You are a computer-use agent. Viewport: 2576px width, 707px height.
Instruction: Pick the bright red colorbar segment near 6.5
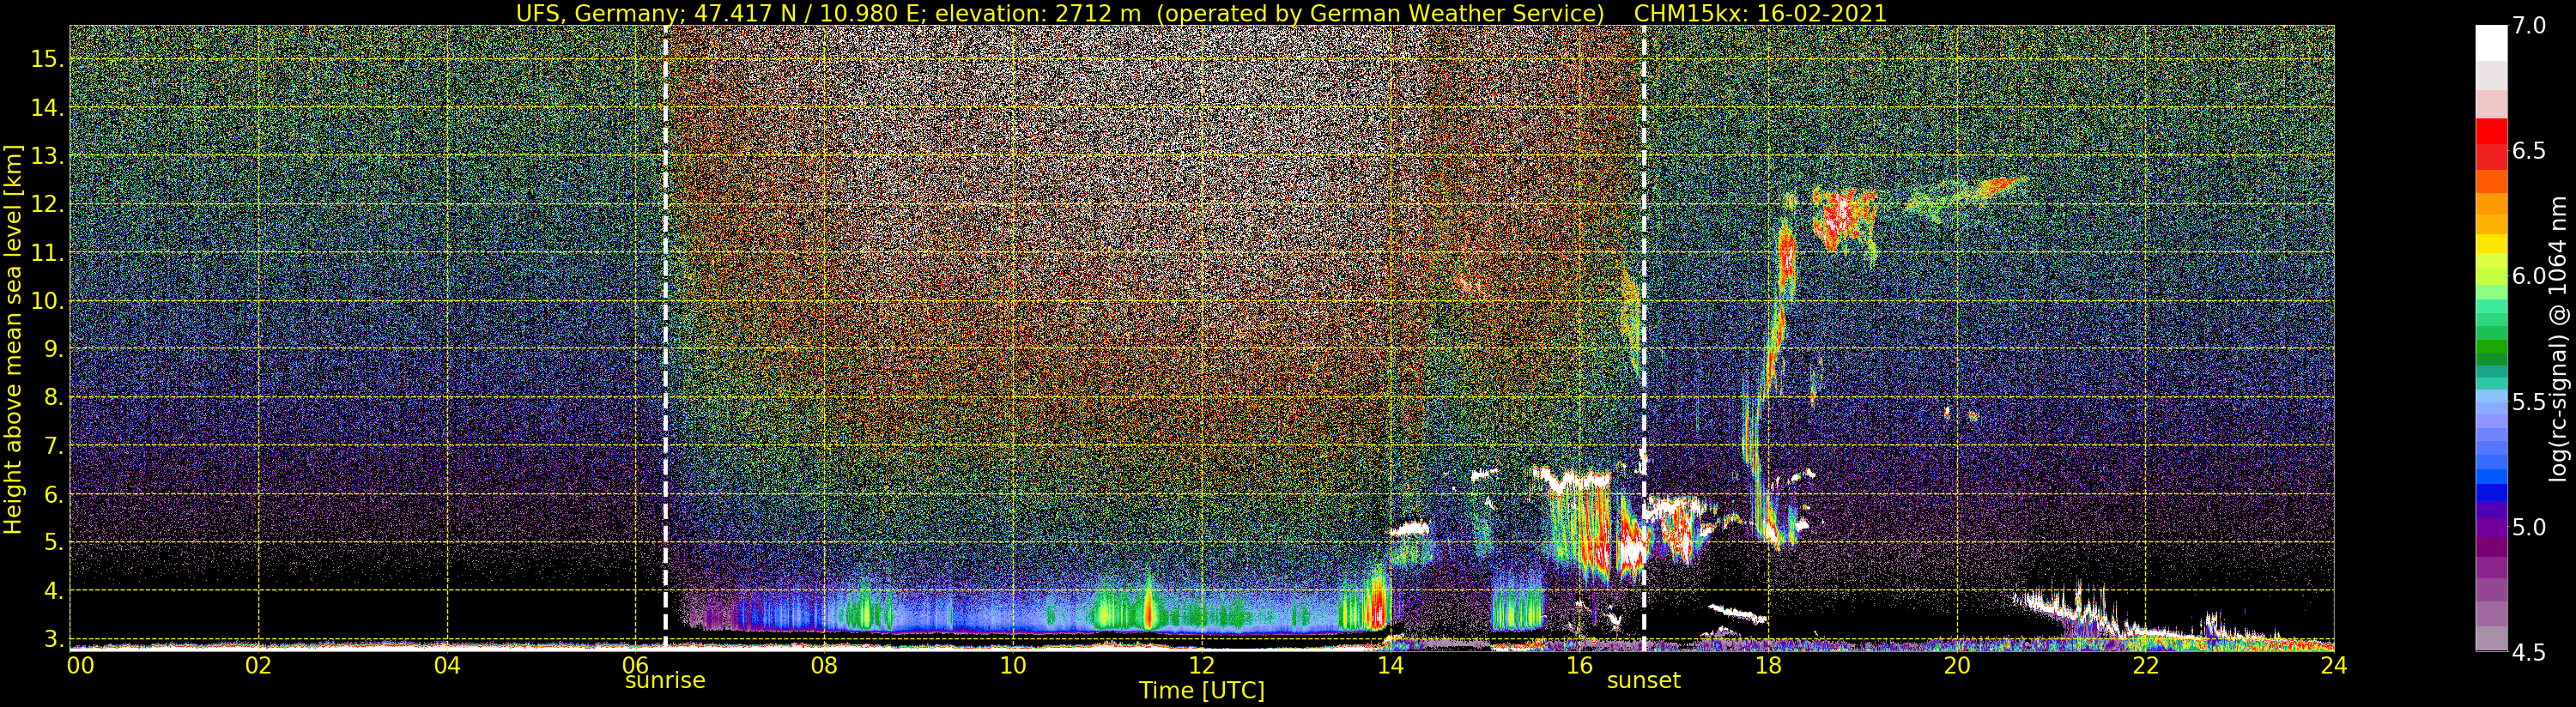[2490, 132]
